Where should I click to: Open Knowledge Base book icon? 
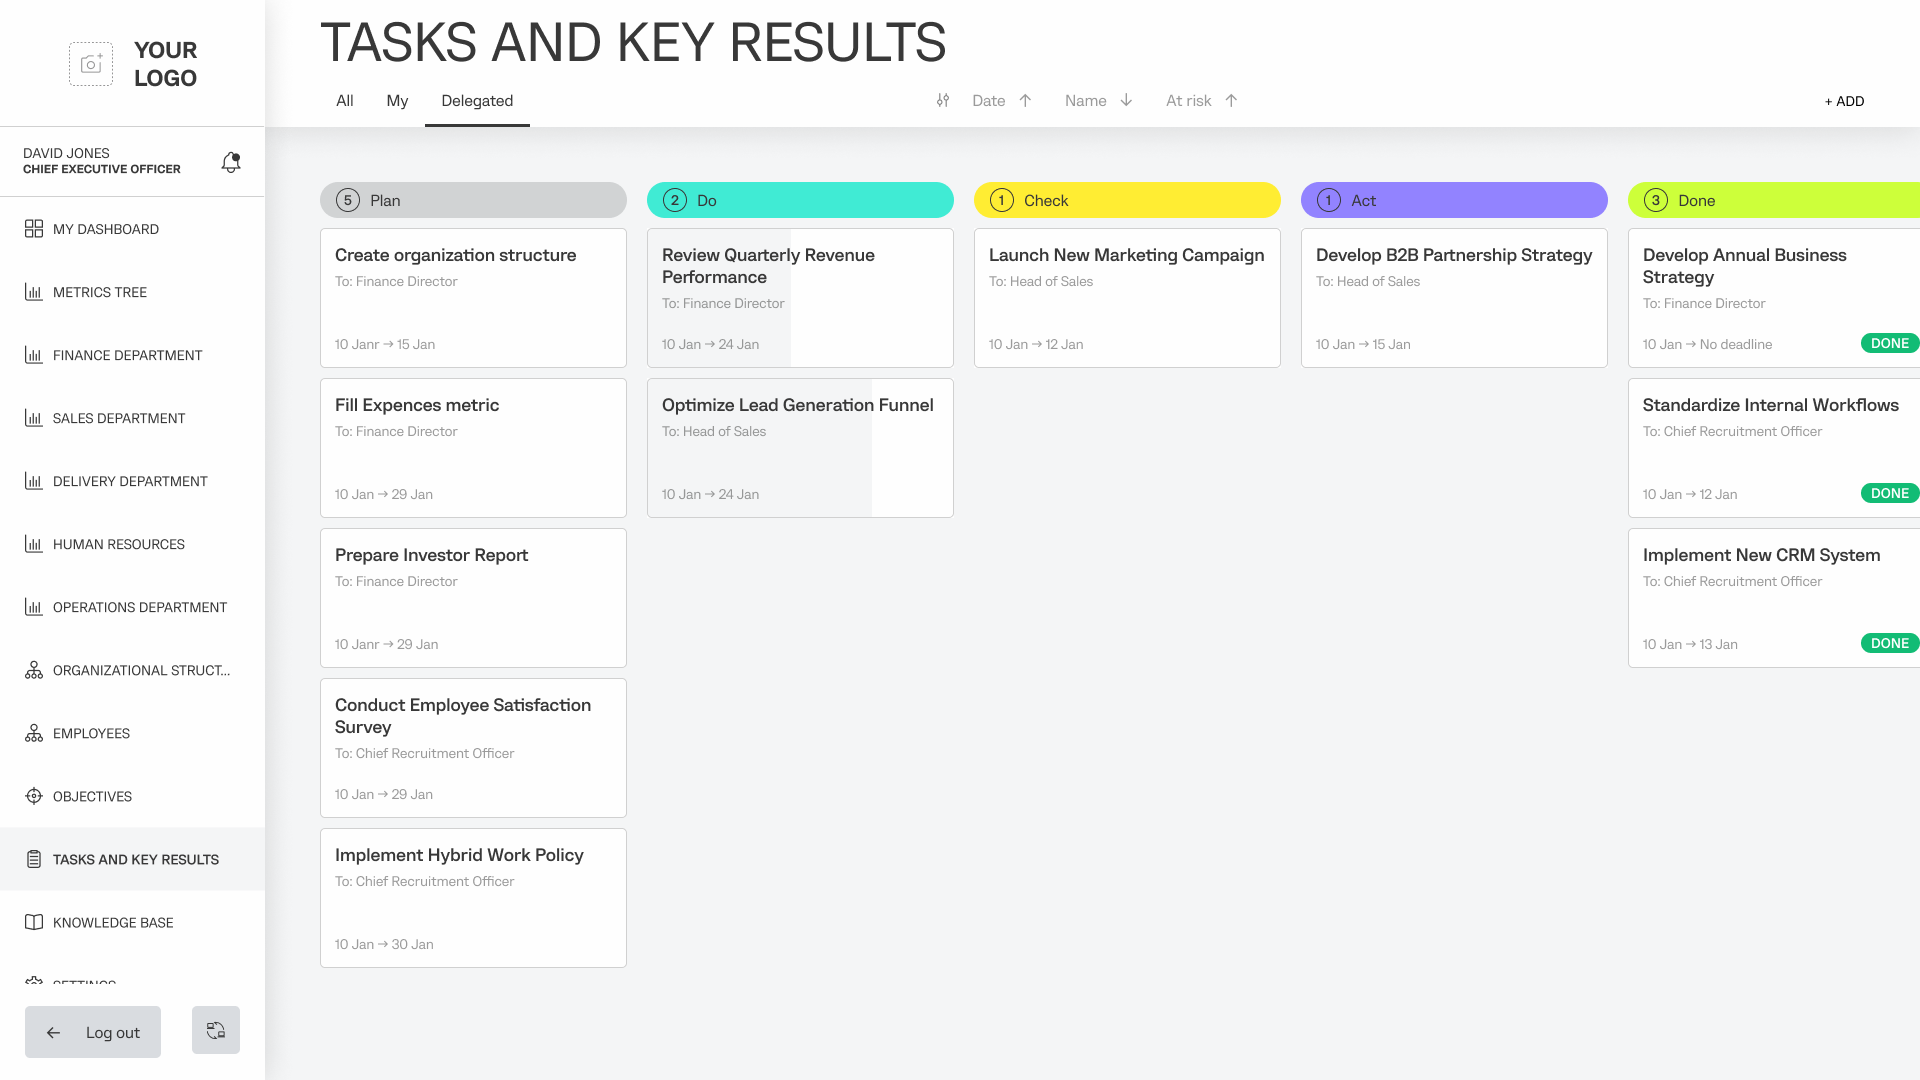34,922
